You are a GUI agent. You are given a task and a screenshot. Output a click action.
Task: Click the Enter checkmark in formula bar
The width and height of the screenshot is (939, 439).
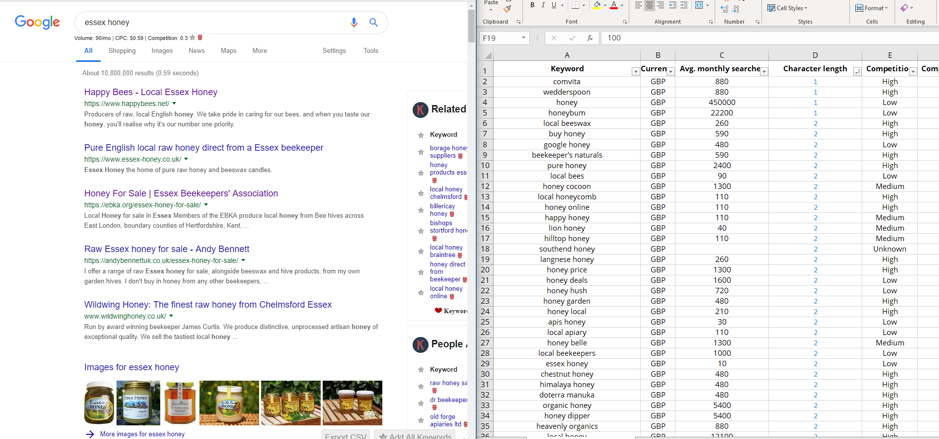tap(572, 38)
